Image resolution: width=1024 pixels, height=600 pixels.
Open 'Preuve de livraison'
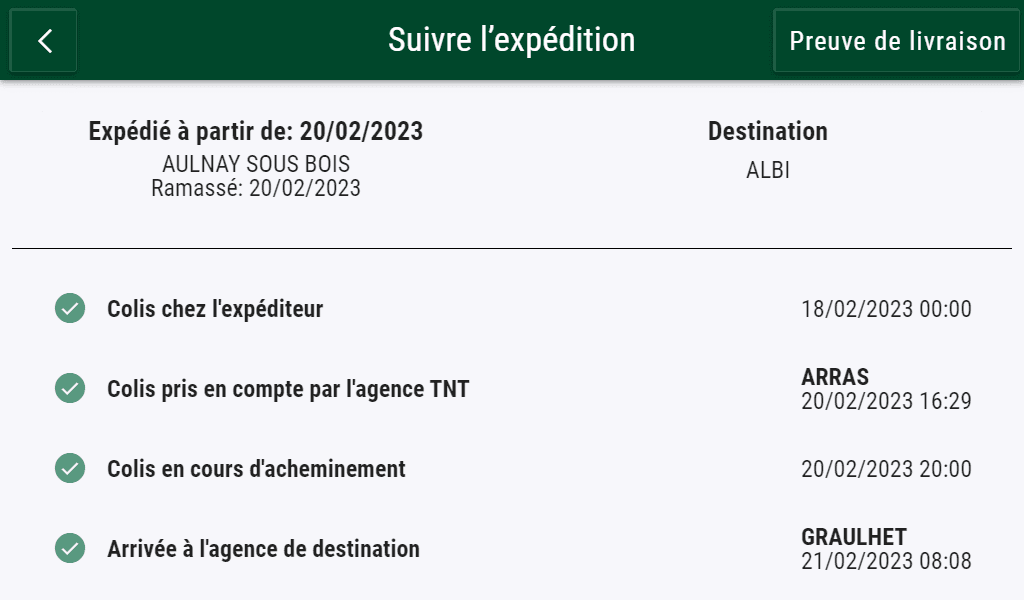pos(897,41)
